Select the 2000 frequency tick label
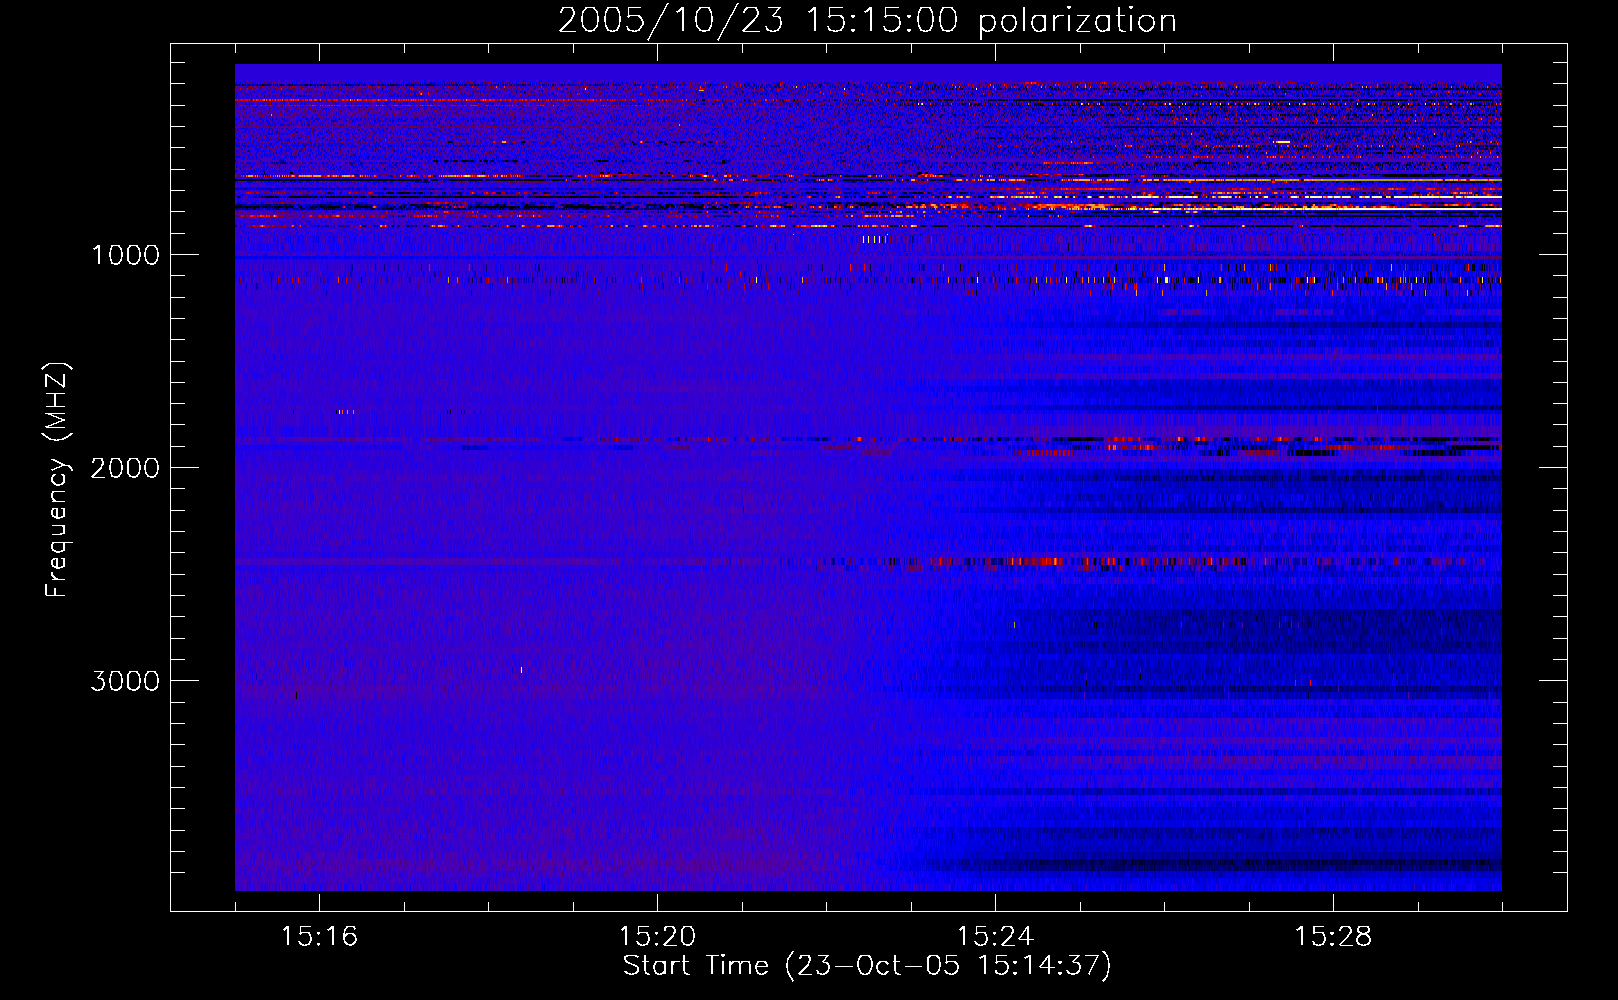1618x1000 pixels. [125, 468]
